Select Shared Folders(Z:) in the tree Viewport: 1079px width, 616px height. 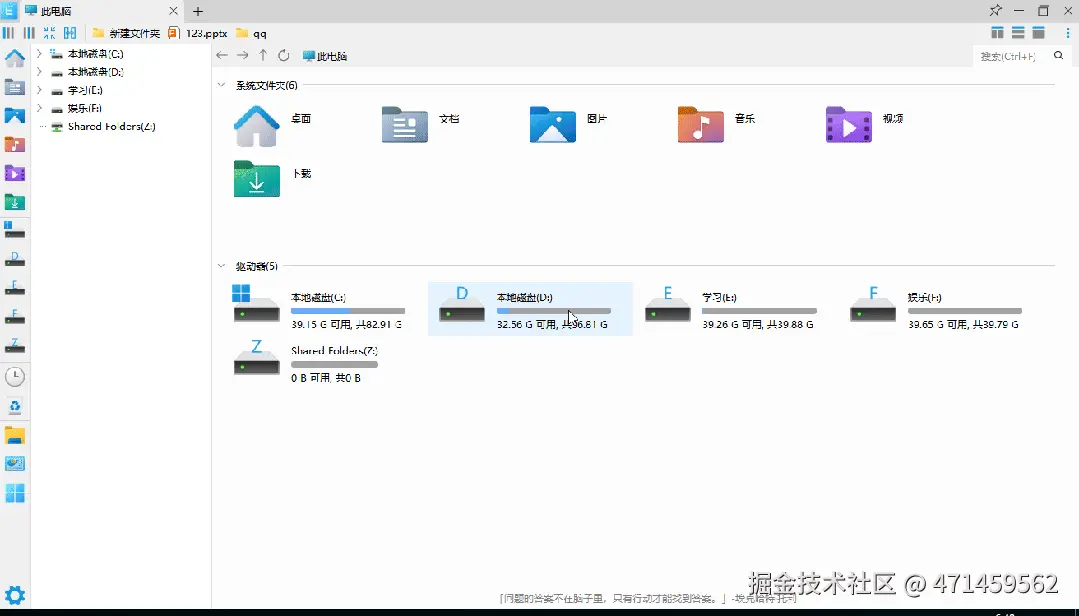tap(111, 127)
